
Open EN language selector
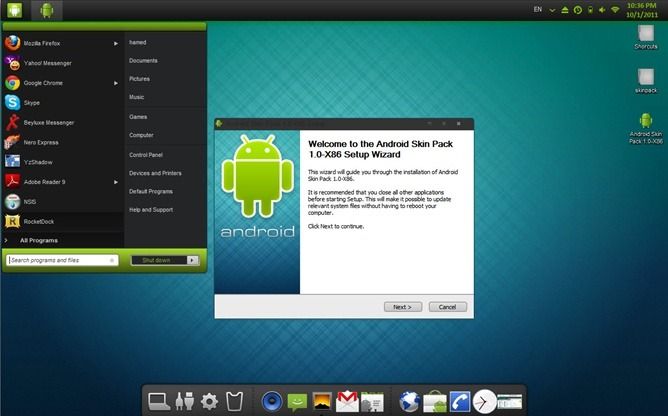(x=538, y=9)
